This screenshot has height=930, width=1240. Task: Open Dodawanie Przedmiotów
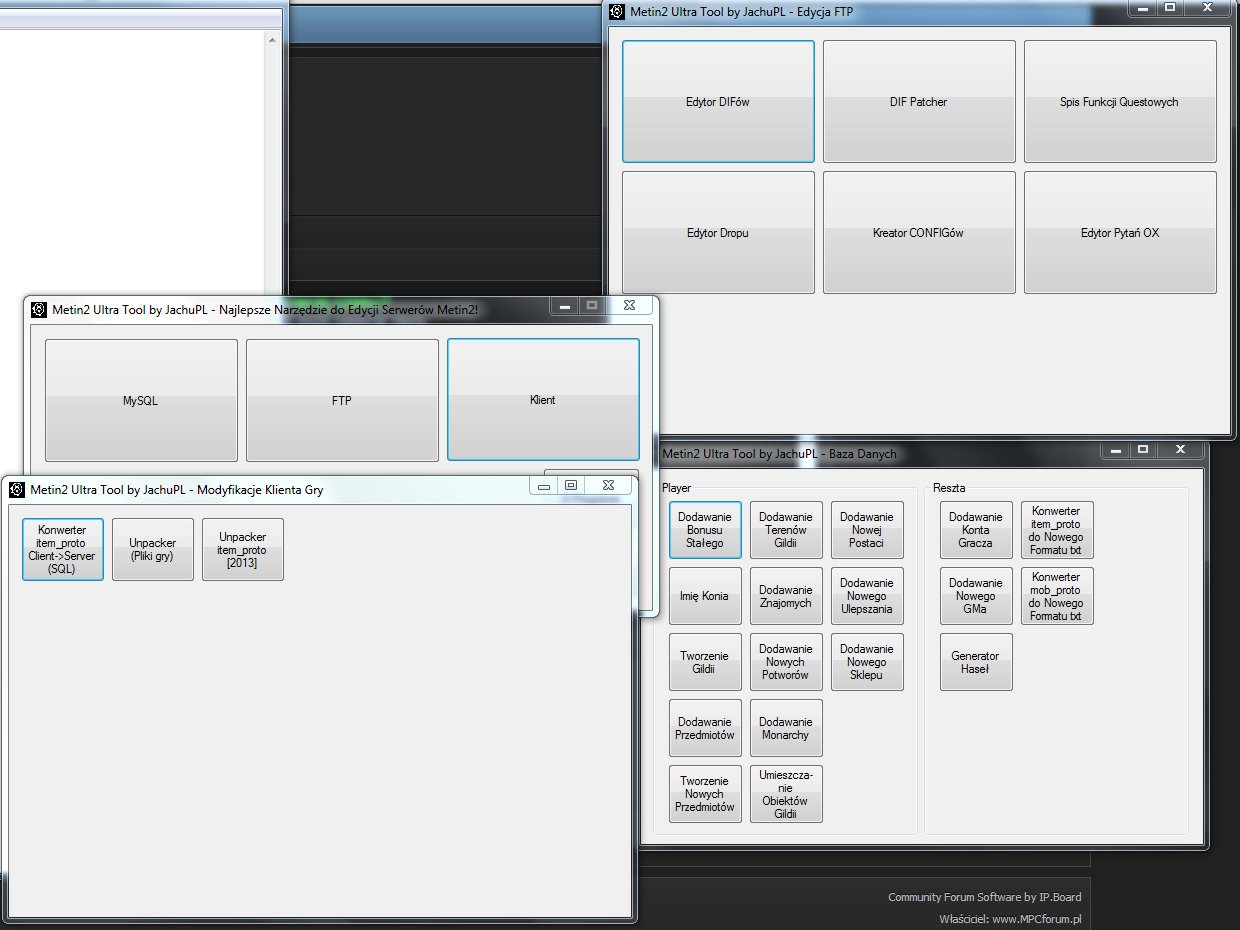[706, 728]
